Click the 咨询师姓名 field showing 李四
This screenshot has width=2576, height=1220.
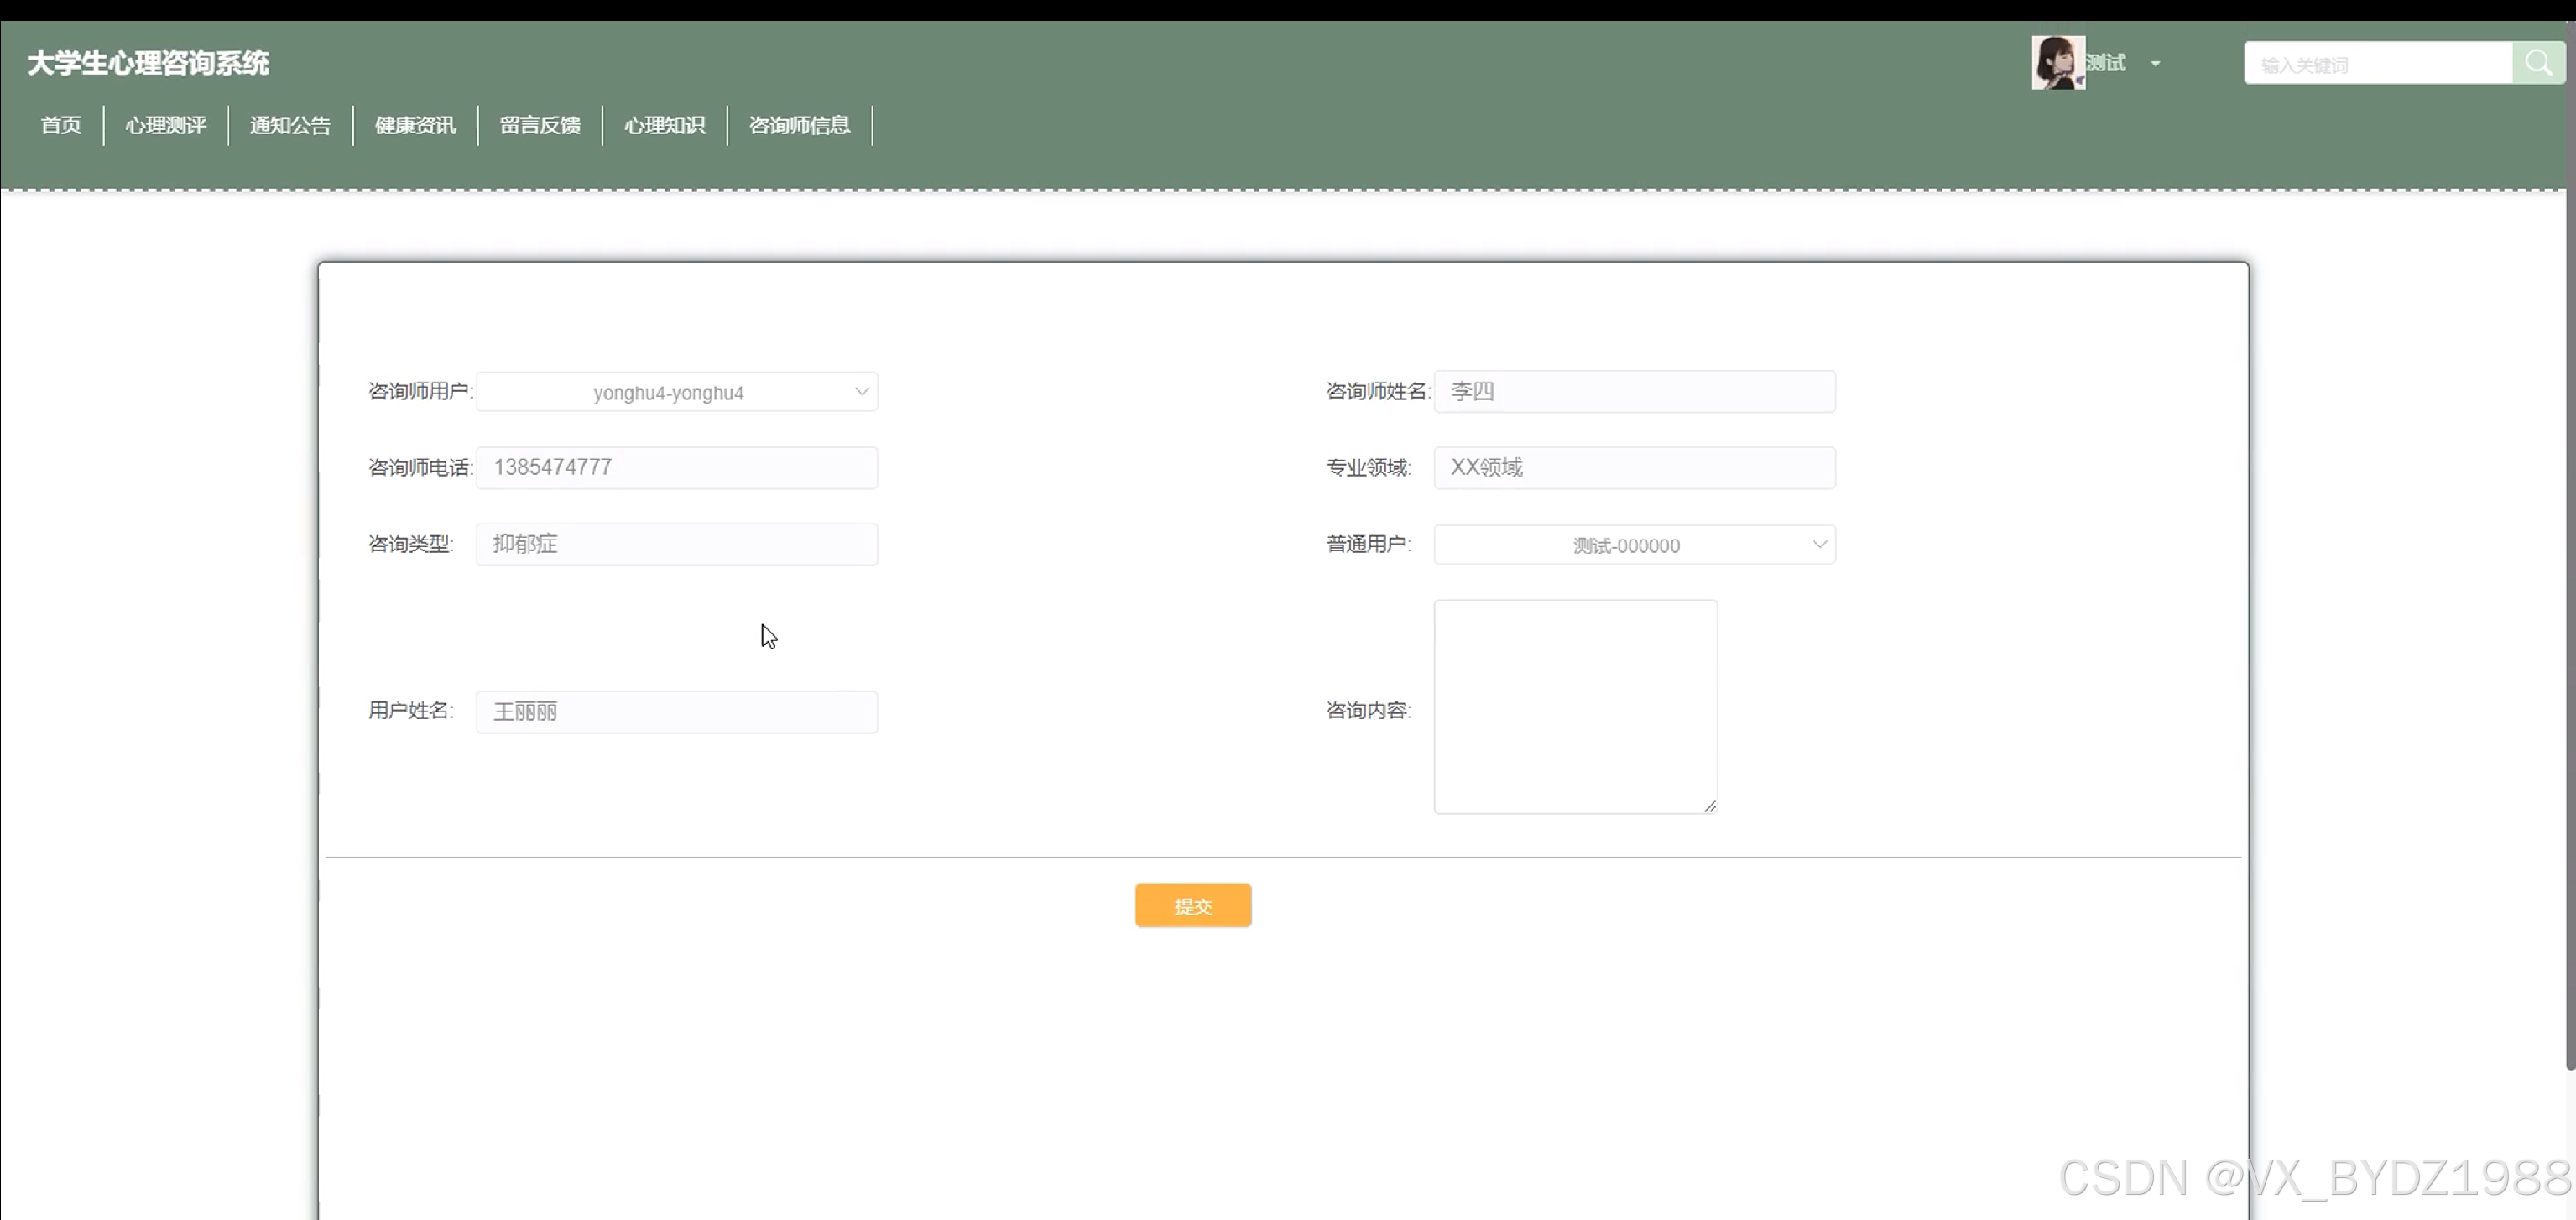coord(1634,391)
